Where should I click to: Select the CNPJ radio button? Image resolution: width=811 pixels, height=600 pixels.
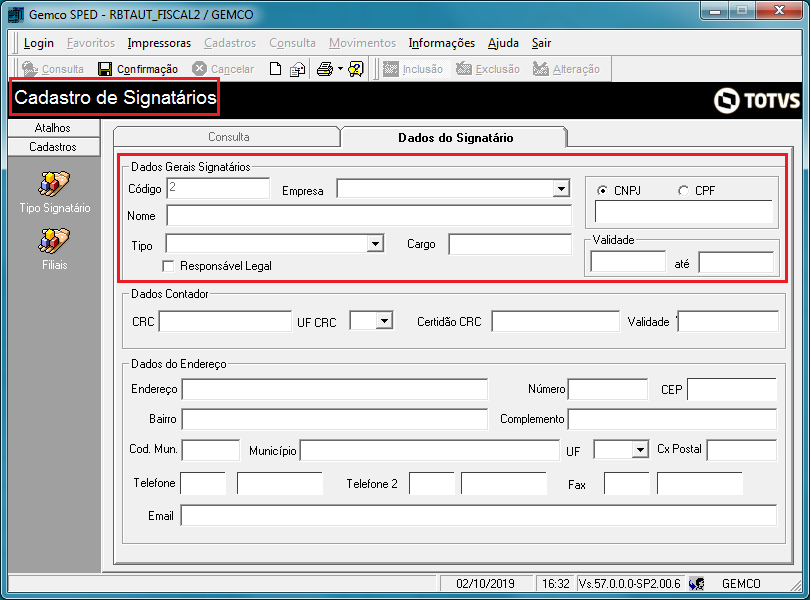pyautogui.click(x=602, y=190)
